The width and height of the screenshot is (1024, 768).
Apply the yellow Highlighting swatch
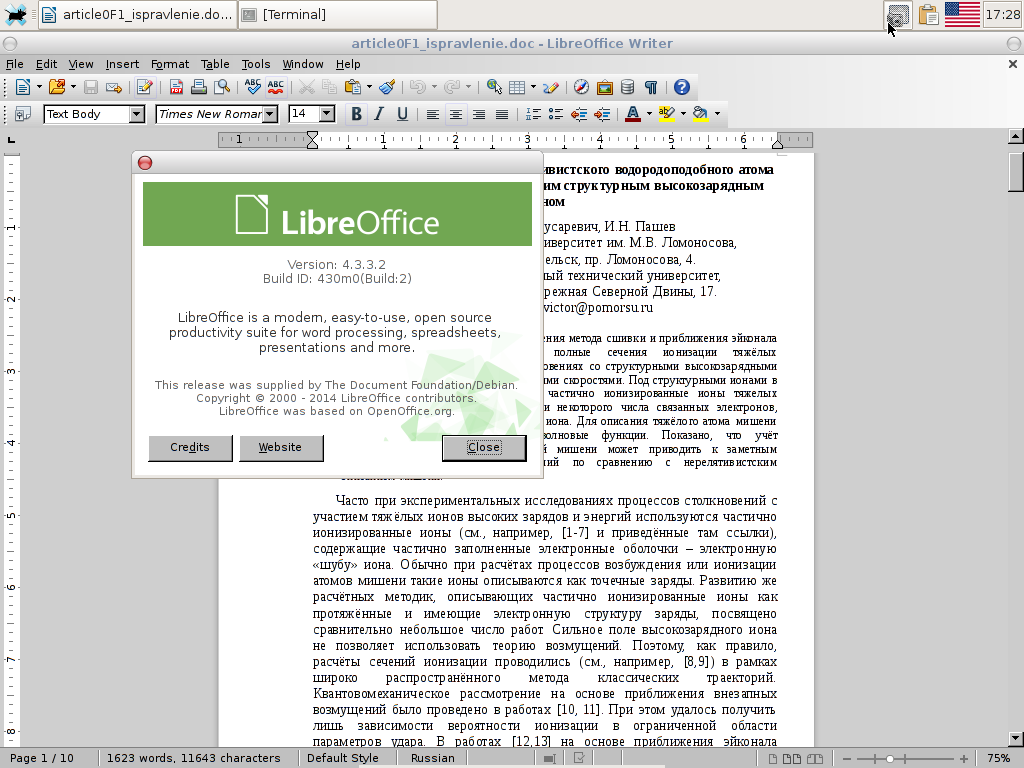click(x=666, y=114)
